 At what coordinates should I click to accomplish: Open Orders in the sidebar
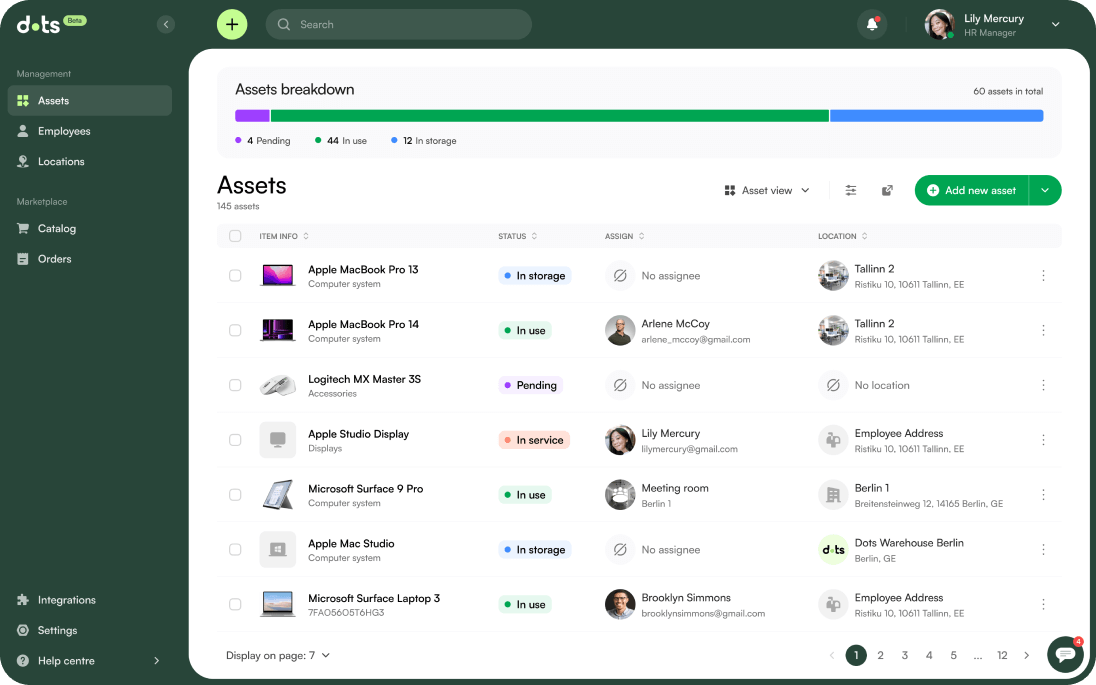pyautogui.click(x=89, y=259)
